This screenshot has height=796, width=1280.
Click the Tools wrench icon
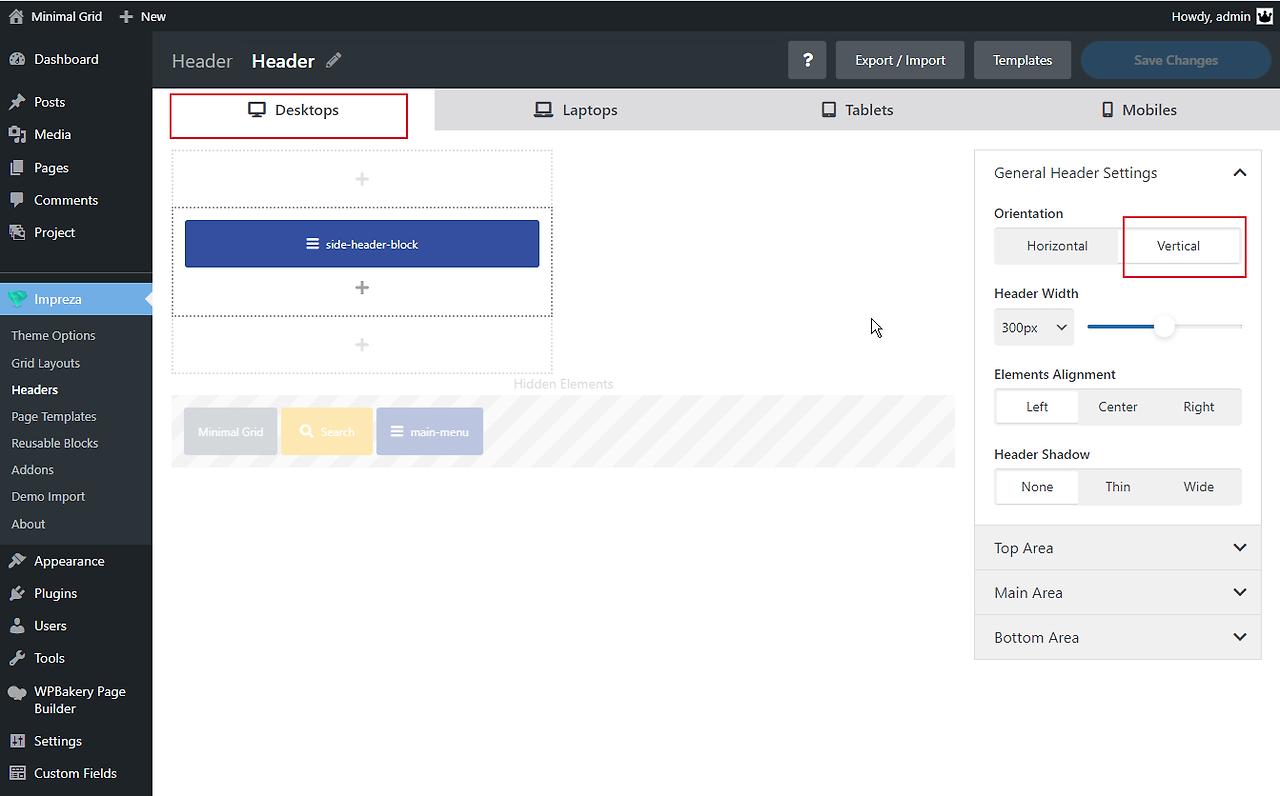tap(17, 658)
